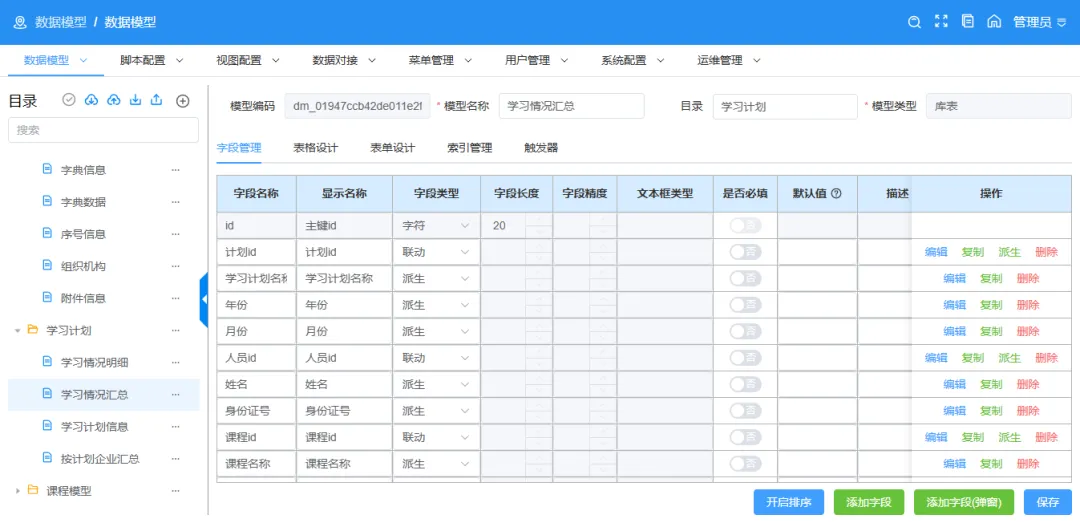The height and width of the screenshot is (523, 1080).
Task: Click the search icon in top header
Action: click(914, 22)
